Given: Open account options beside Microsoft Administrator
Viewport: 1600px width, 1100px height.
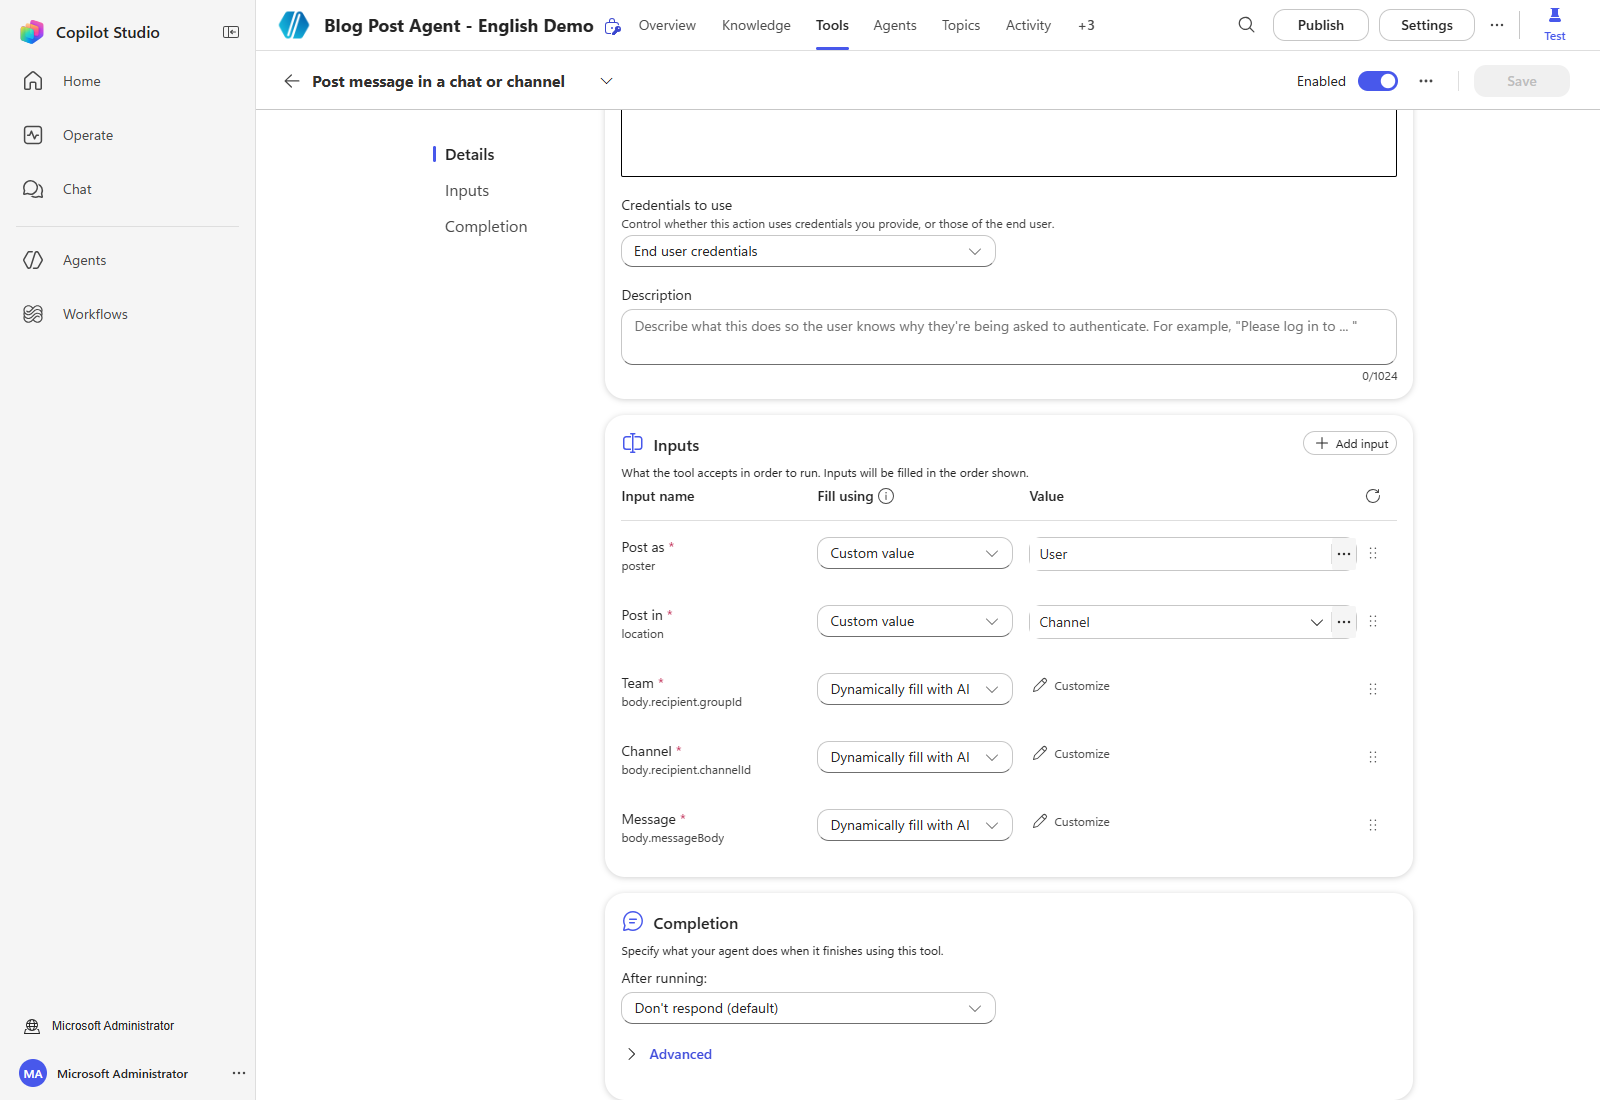Looking at the screenshot, I should [239, 1073].
